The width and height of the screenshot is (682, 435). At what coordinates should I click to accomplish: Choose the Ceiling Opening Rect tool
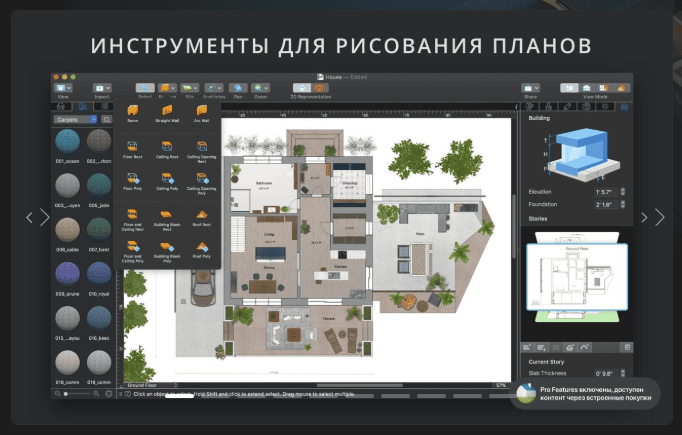tap(201, 151)
